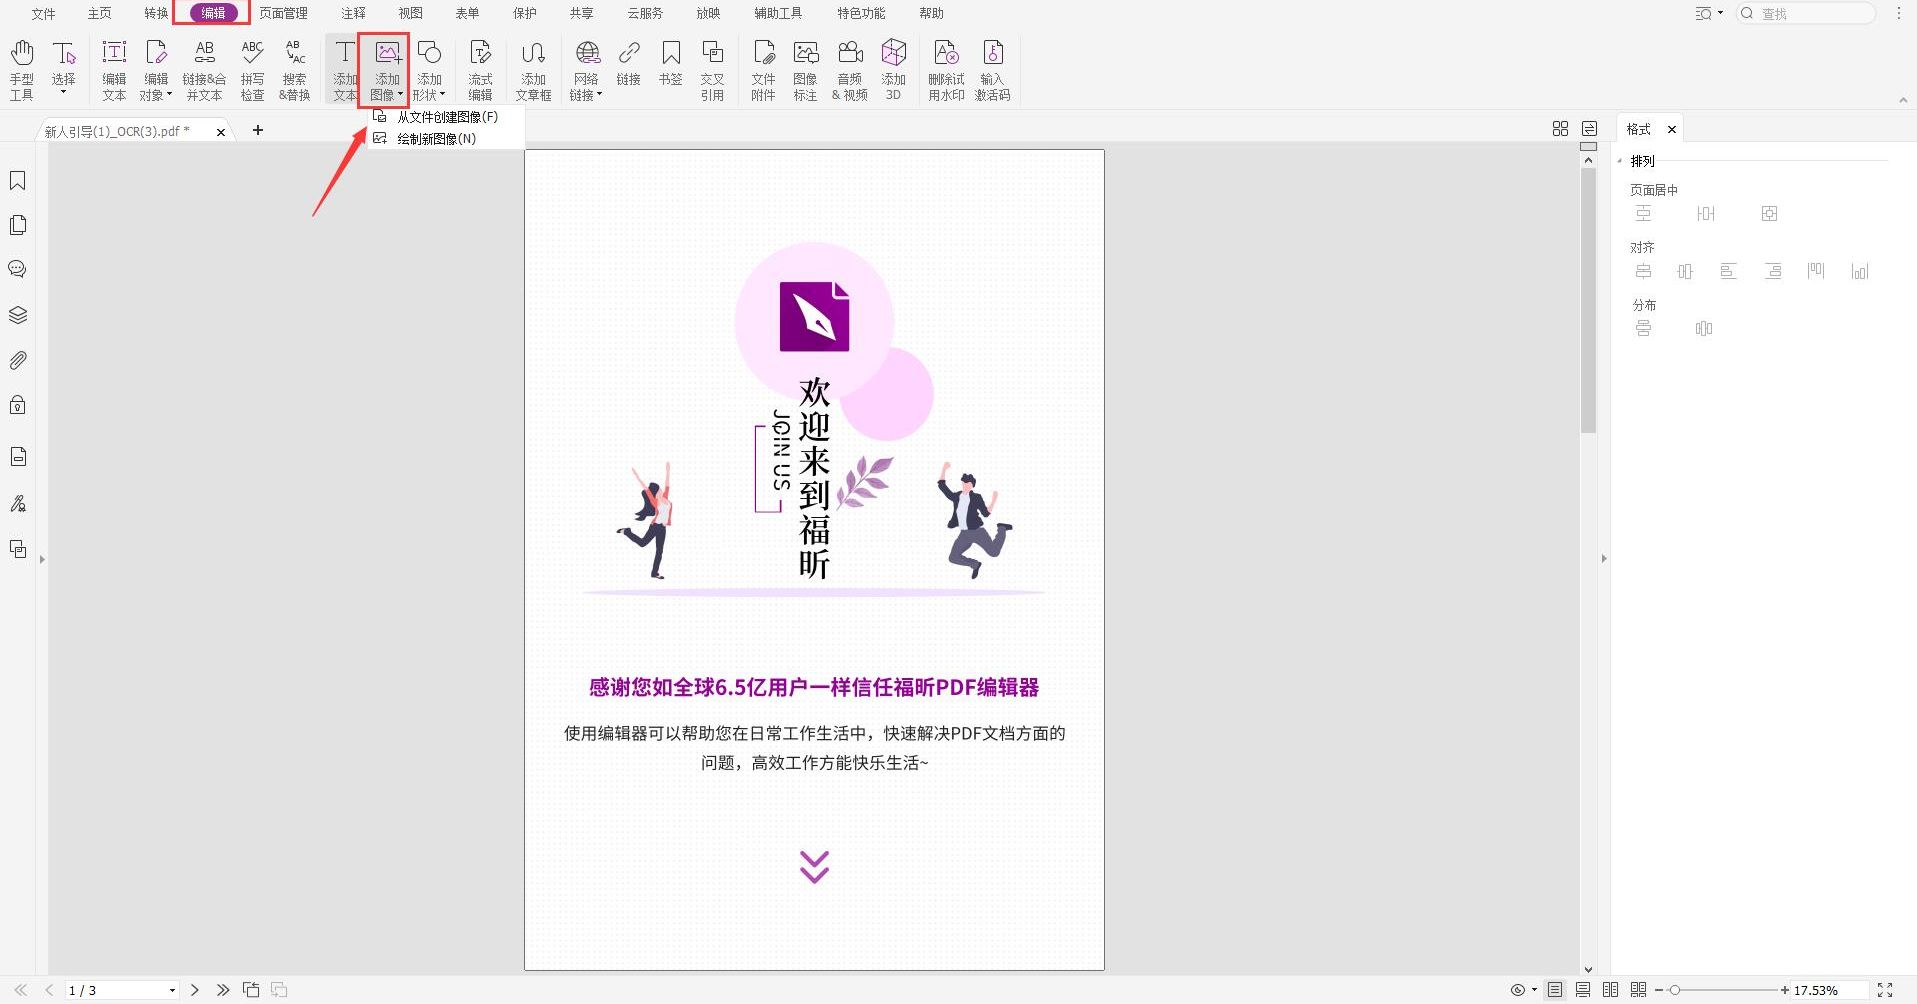Open the 云服务 menu
The image size is (1917, 1004).
pyautogui.click(x=643, y=13)
